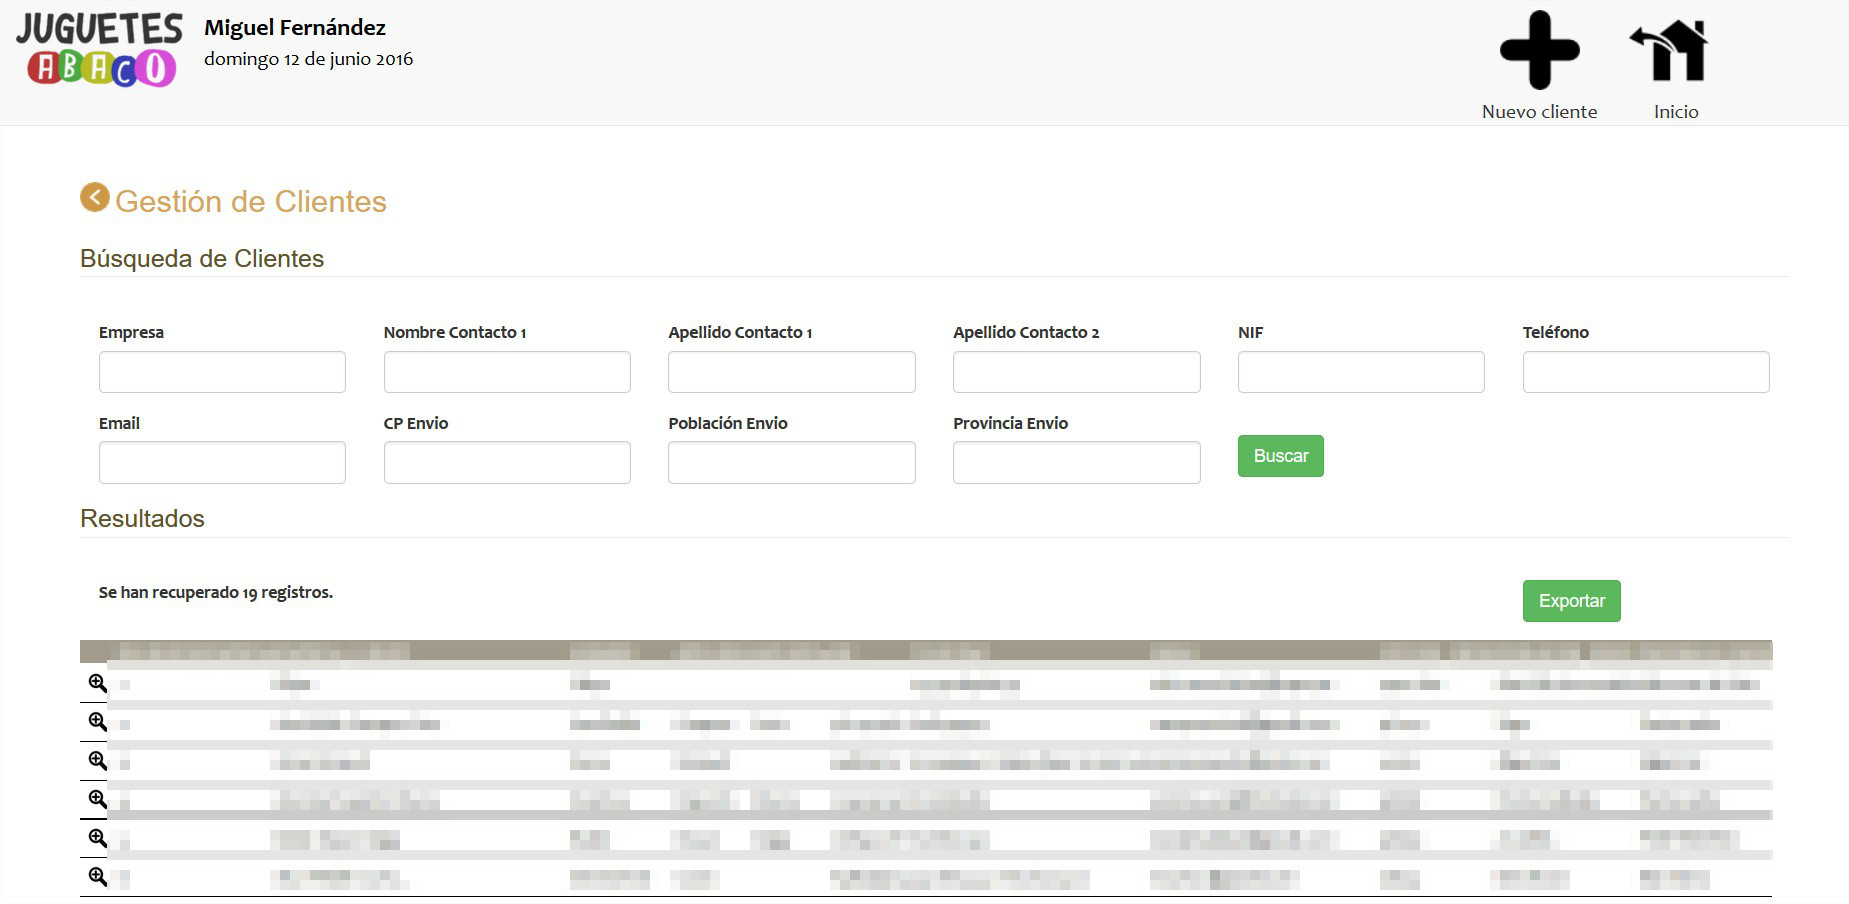This screenshot has width=1849, height=904.
Task: Open the Juguetes Abaco logo
Action: point(99,49)
